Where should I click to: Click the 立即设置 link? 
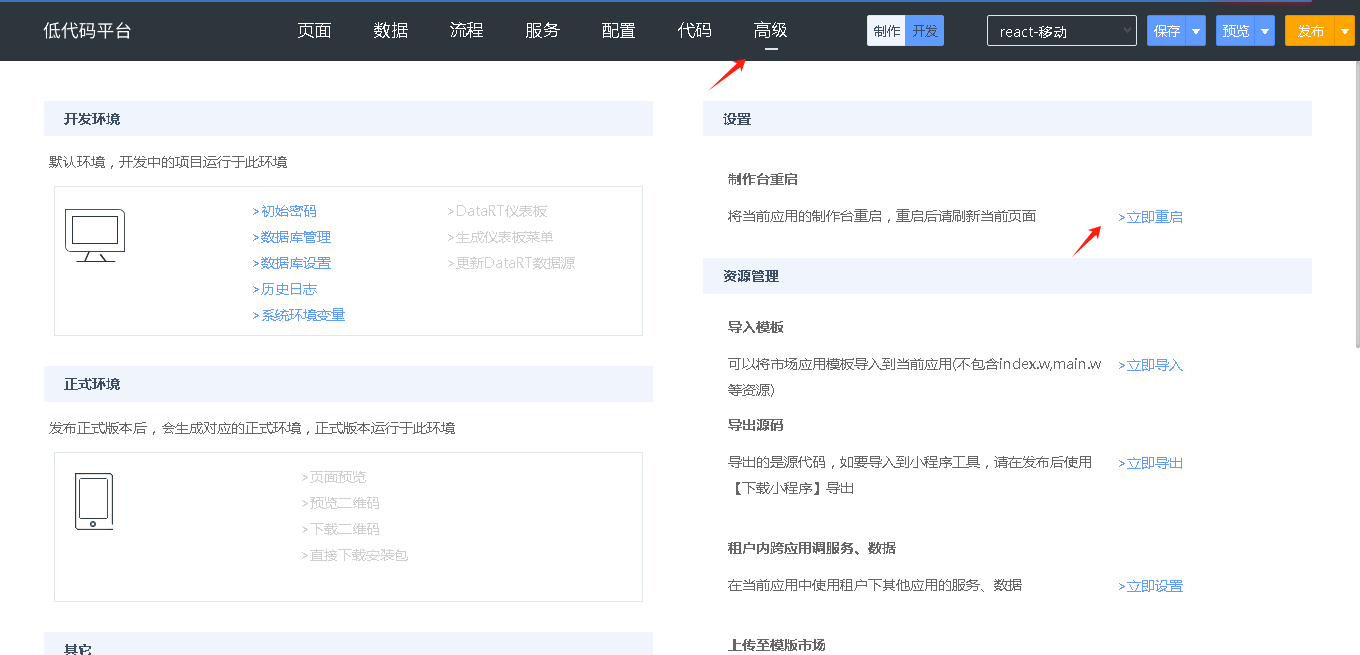coord(1151,586)
